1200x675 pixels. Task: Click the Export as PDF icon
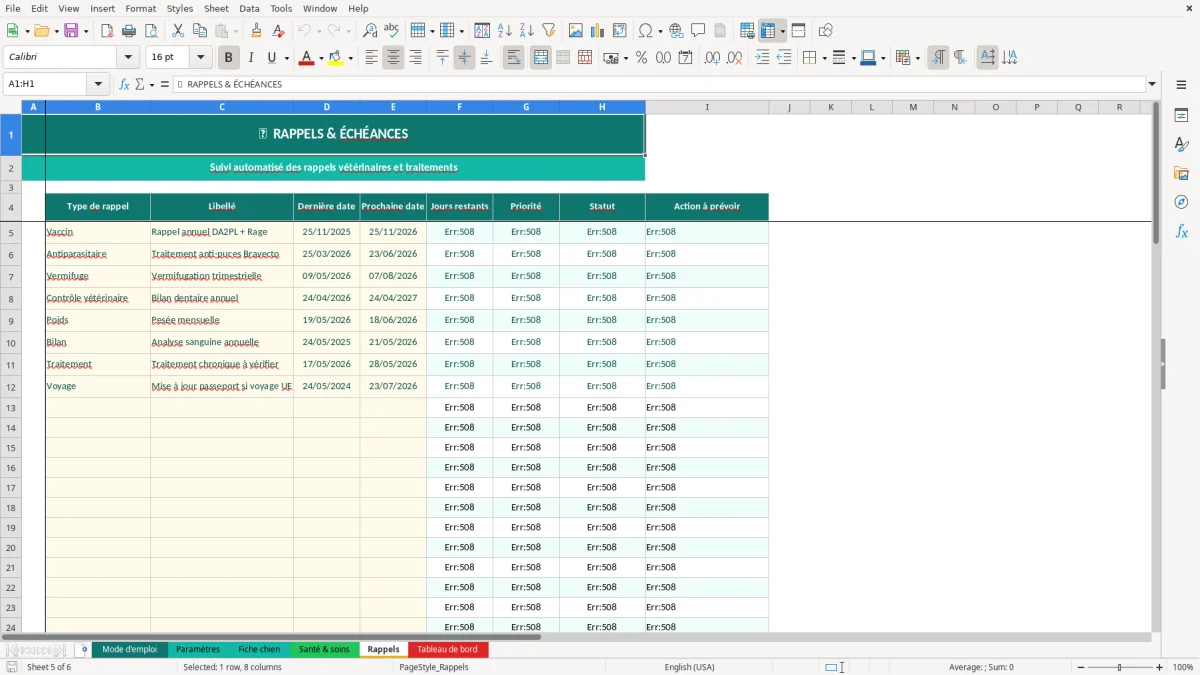(x=107, y=31)
